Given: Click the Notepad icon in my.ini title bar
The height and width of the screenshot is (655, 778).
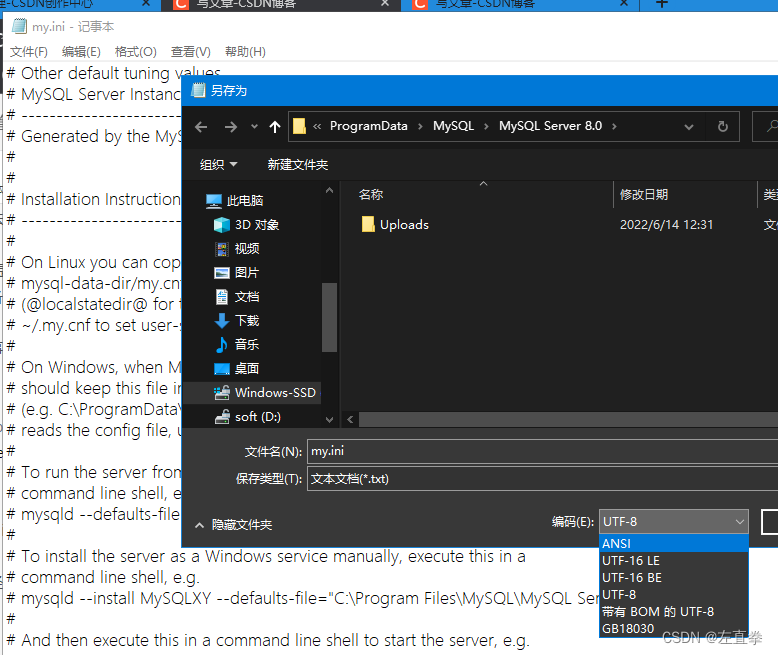Looking at the screenshot, I should (x=19, y=26).
